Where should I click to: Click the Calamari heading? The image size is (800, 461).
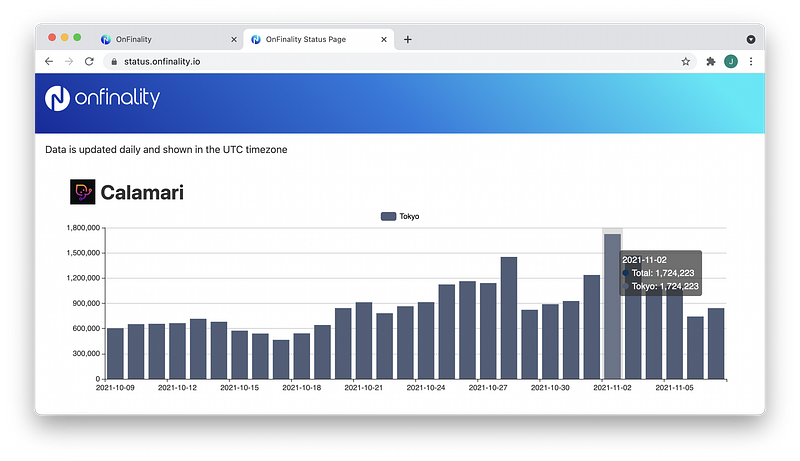click(142, 192)
